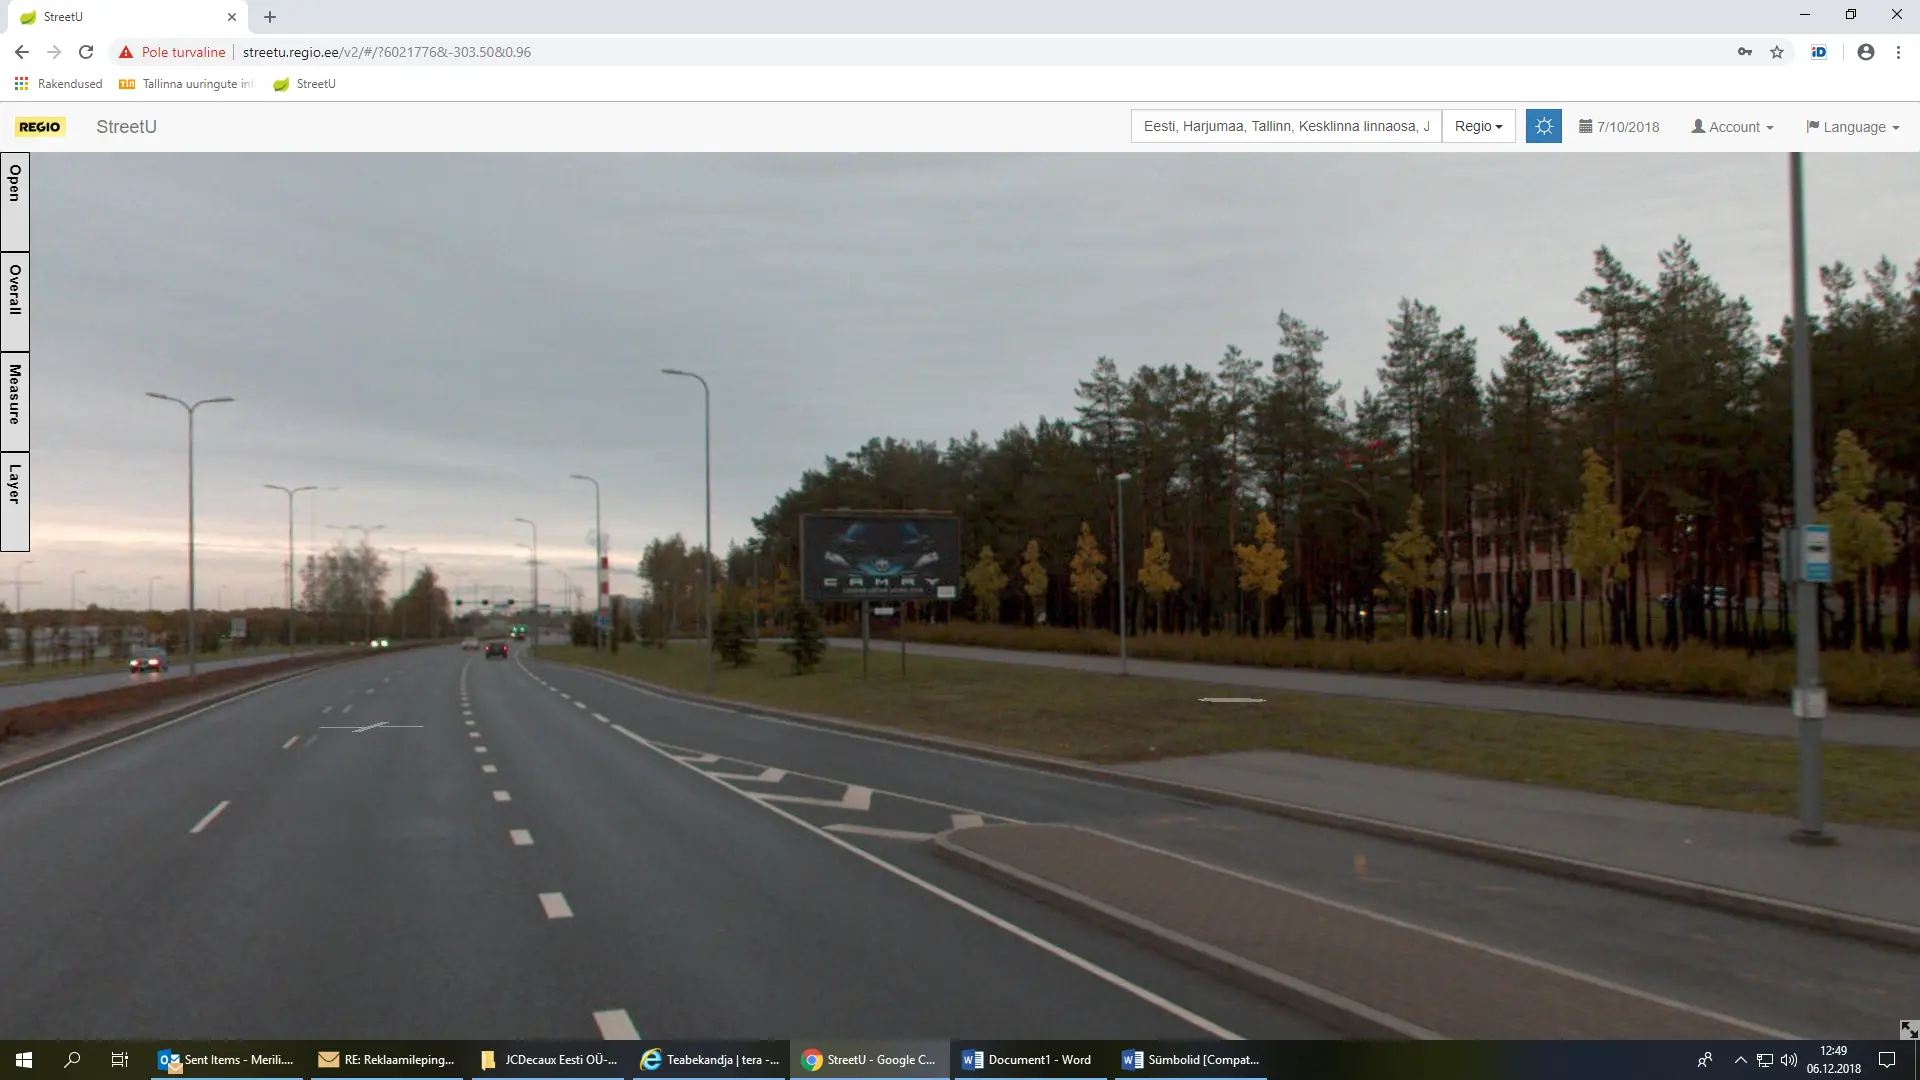
Task: Click the address search input field
Action: click(x=1285, y=126)
